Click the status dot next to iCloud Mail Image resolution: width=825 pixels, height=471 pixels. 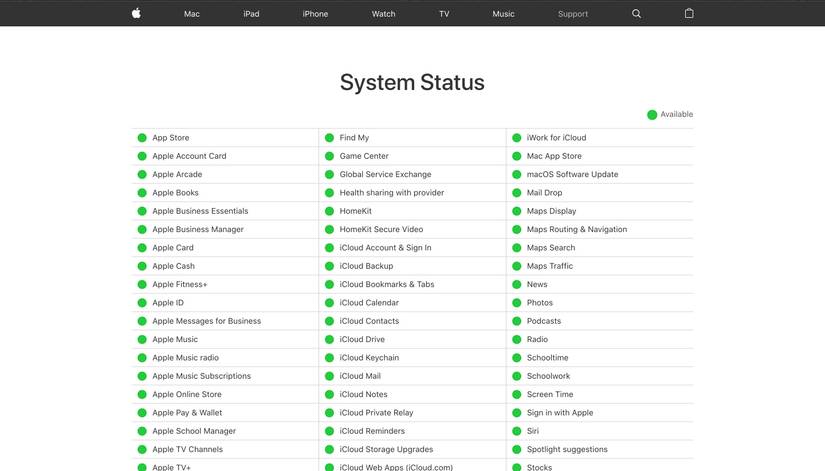[x=329, y=376]
